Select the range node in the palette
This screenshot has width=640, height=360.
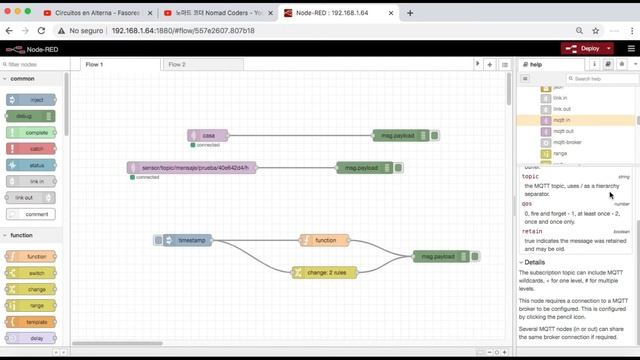[x=31, y=306]
